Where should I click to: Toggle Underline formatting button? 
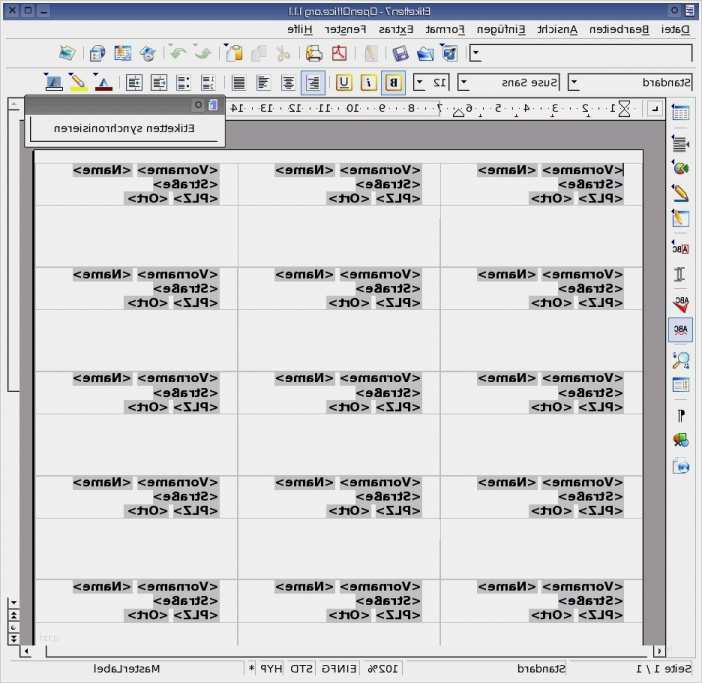[344, 83]
